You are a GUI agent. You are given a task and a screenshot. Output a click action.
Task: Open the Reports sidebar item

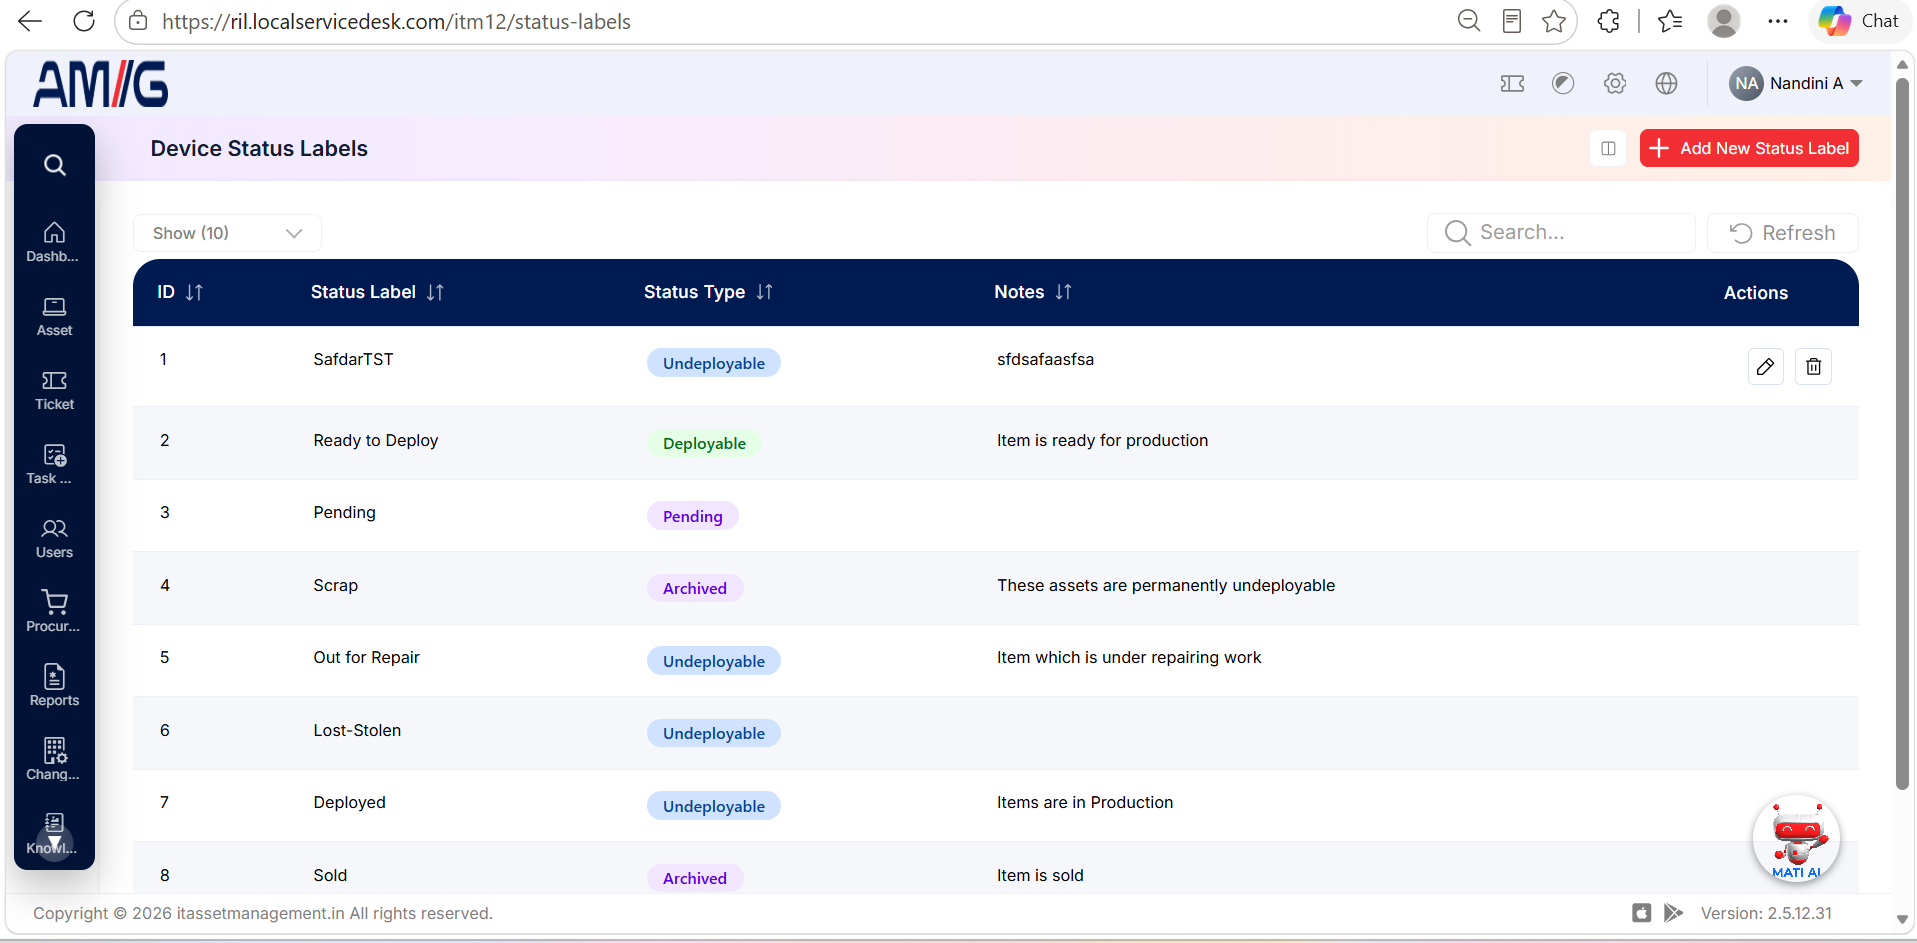[54, 686]
